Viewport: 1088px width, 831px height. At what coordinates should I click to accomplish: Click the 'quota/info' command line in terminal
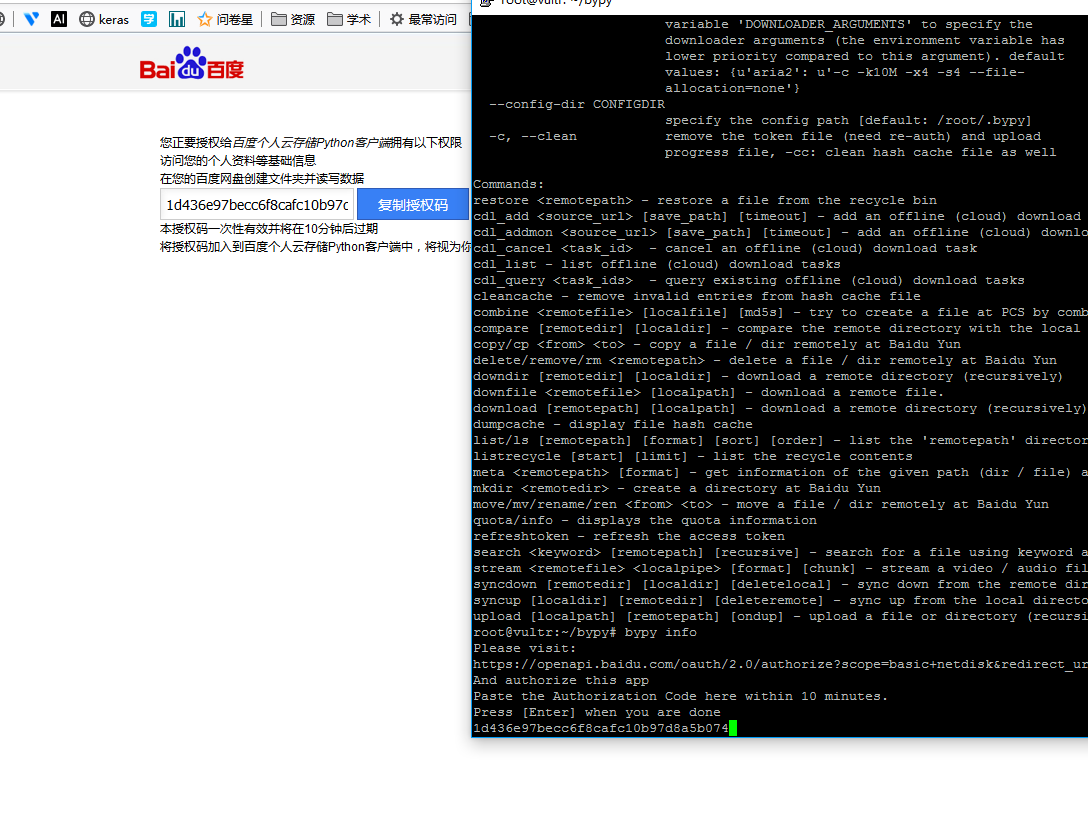pos(645,520)
